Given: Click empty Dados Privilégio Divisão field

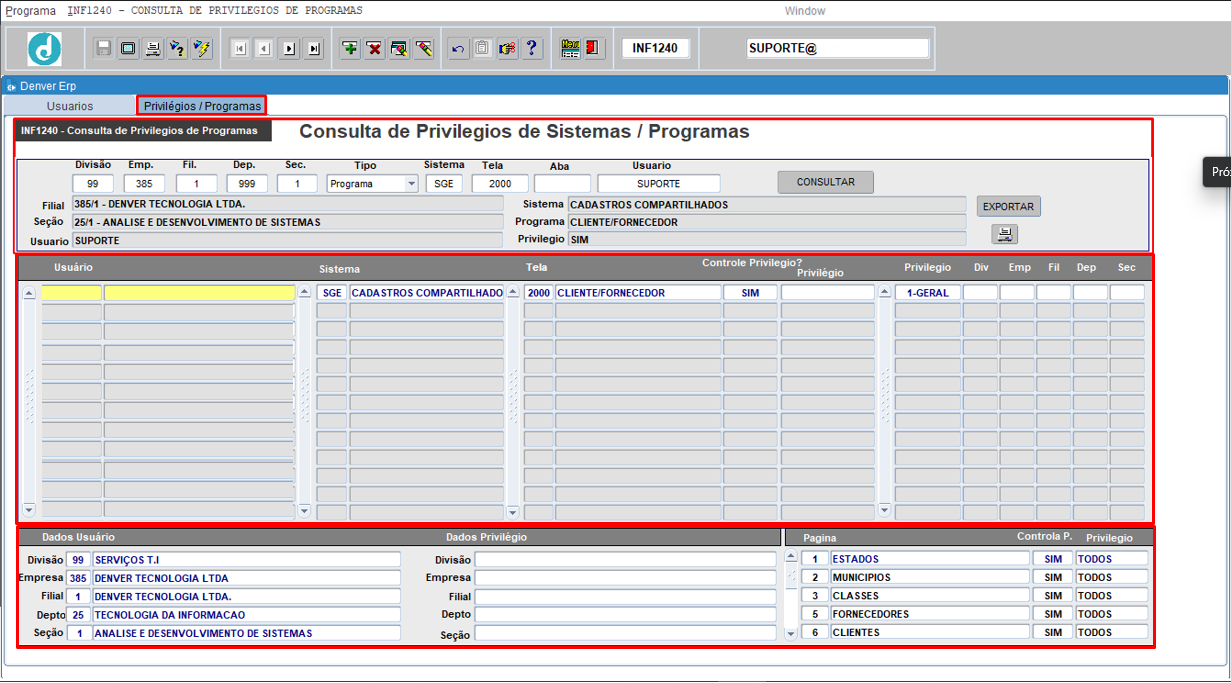Looking at the screenshot, I should [625, 559].
